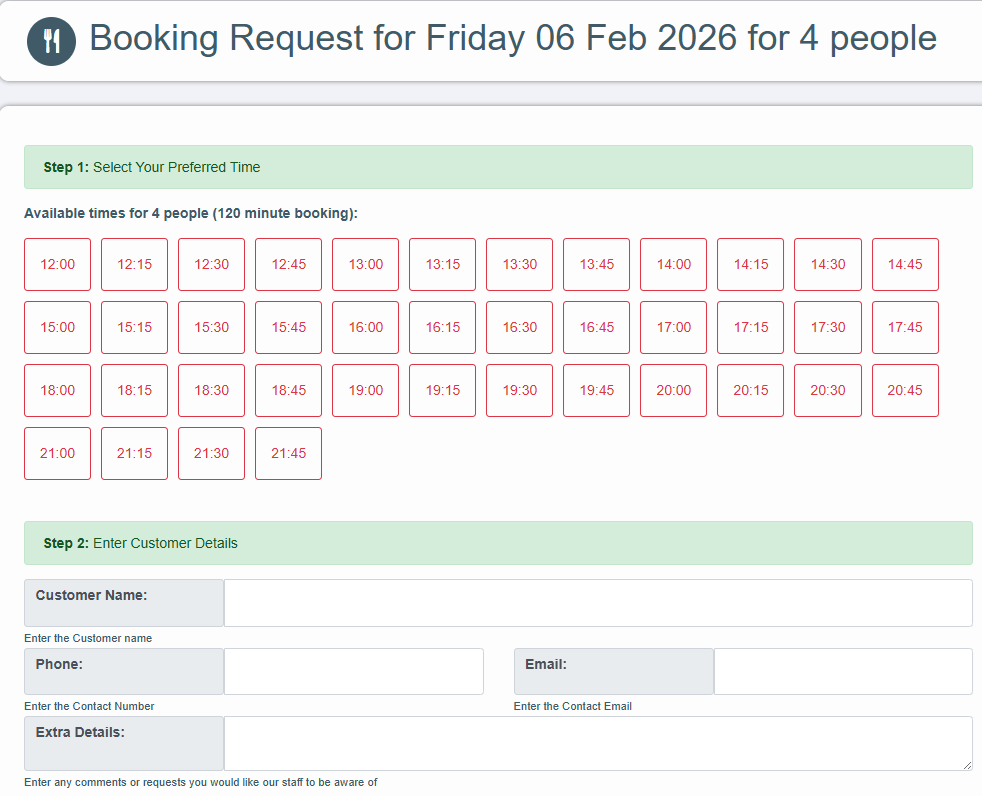
Task: Click the Customer Name input field
Action: click(x=597, y=603)
